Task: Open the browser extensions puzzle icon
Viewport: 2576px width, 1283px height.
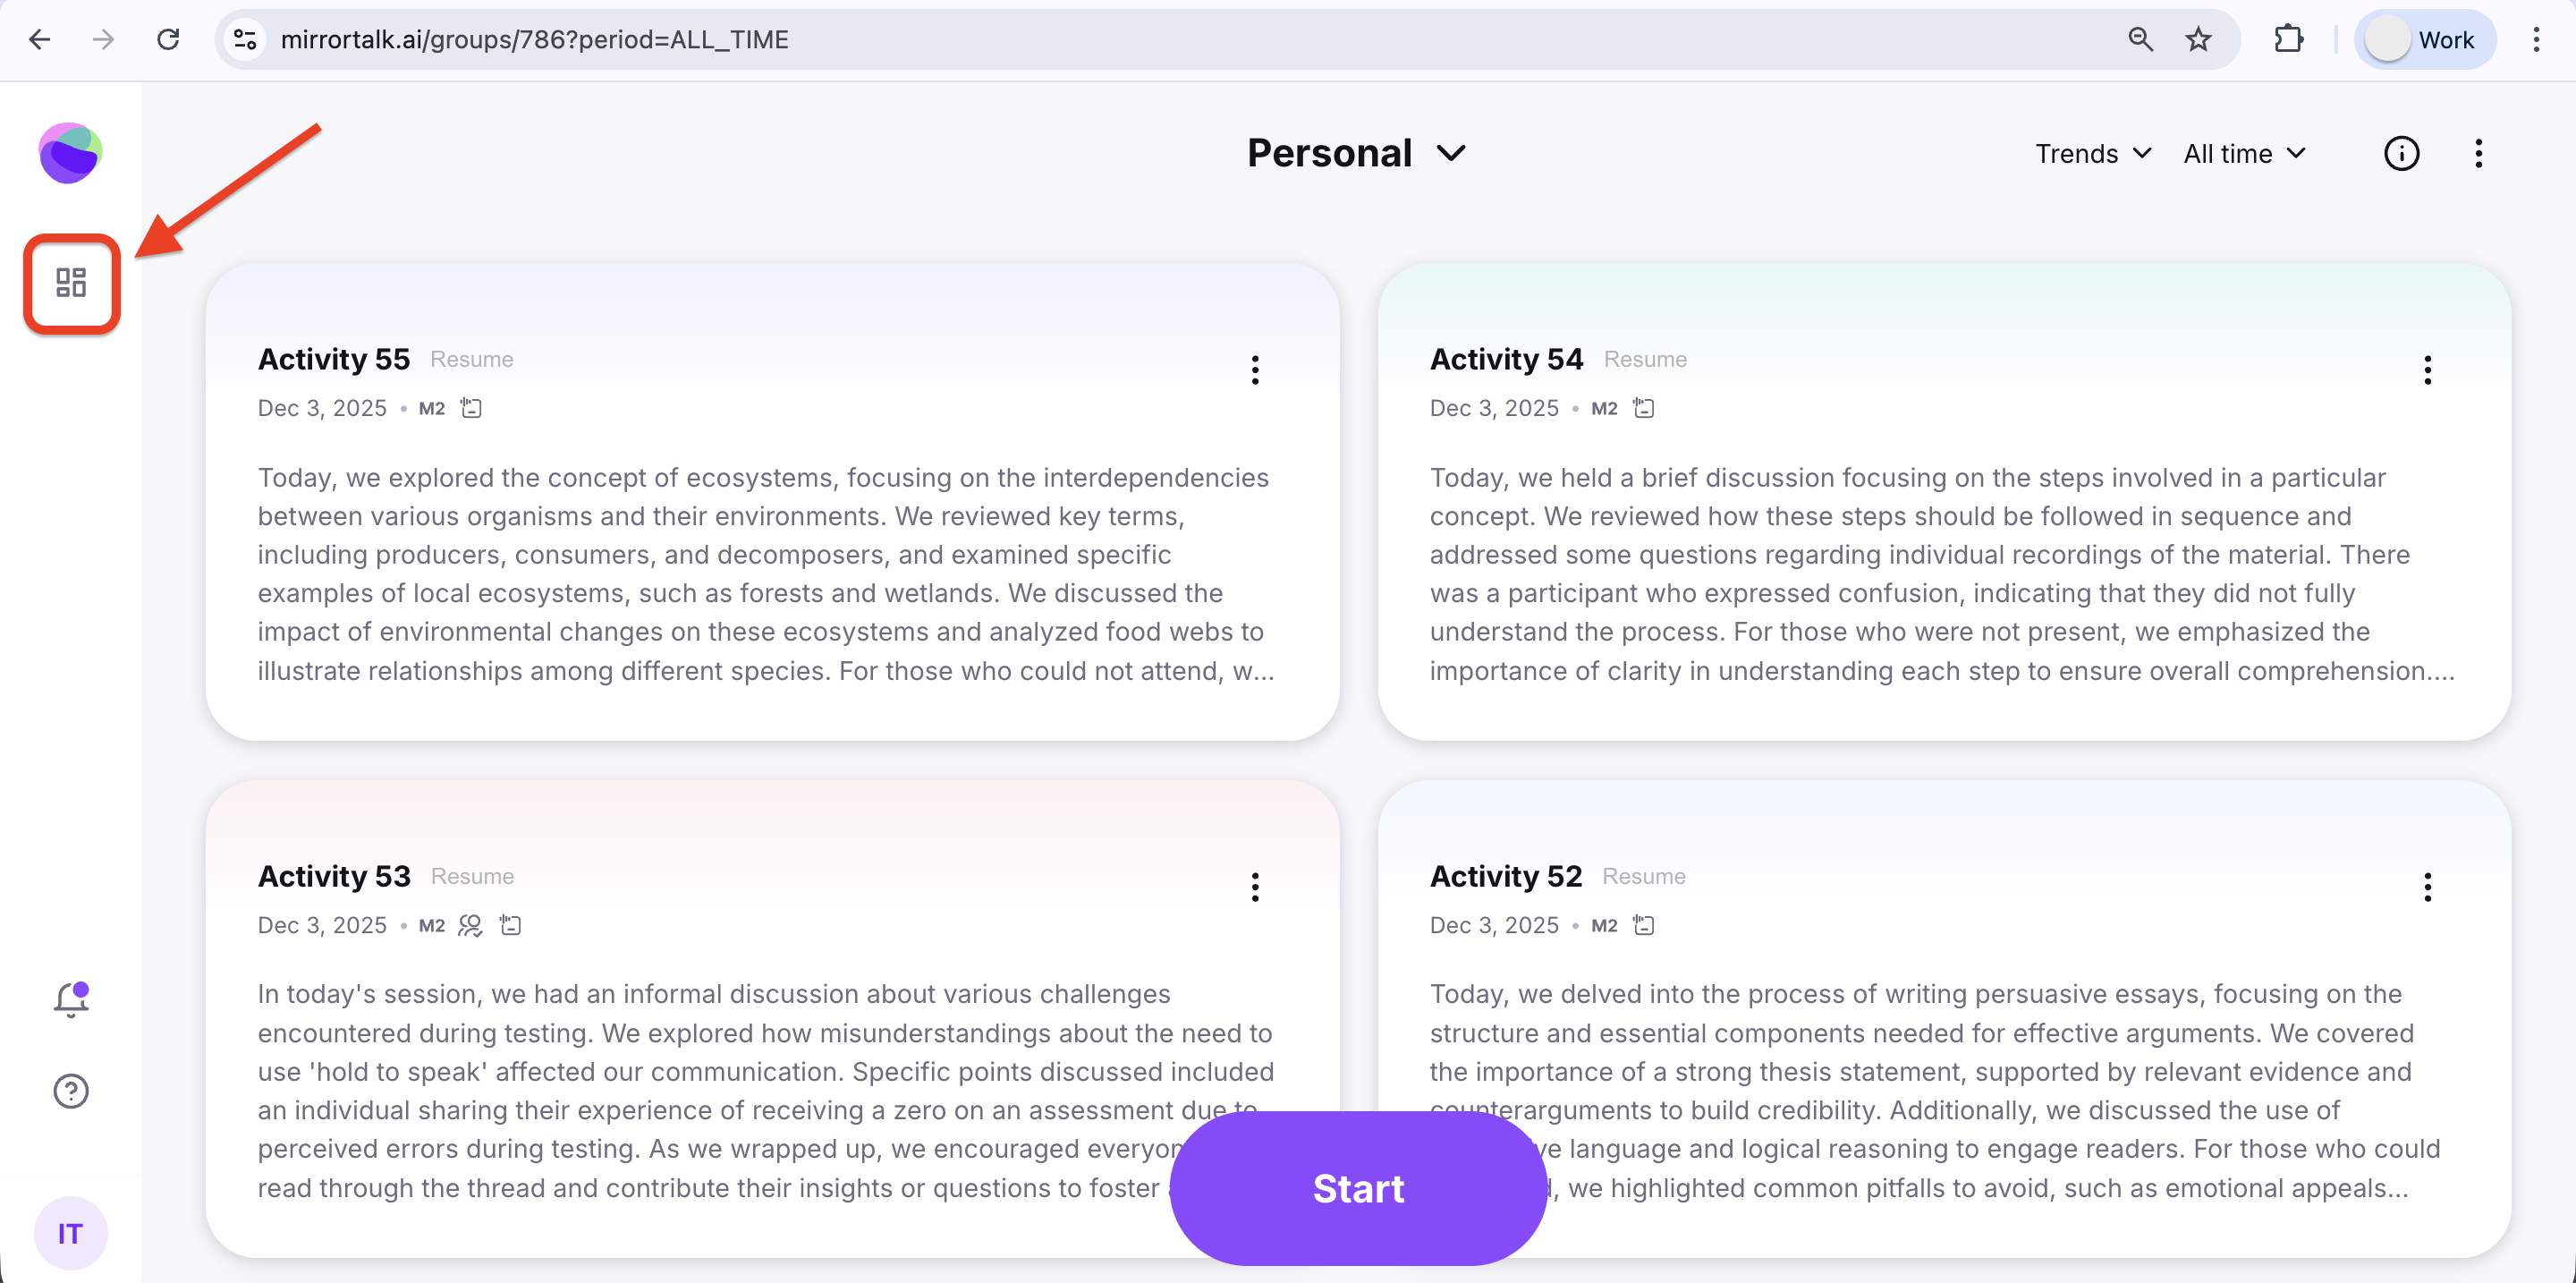Action: point(2289,40)
